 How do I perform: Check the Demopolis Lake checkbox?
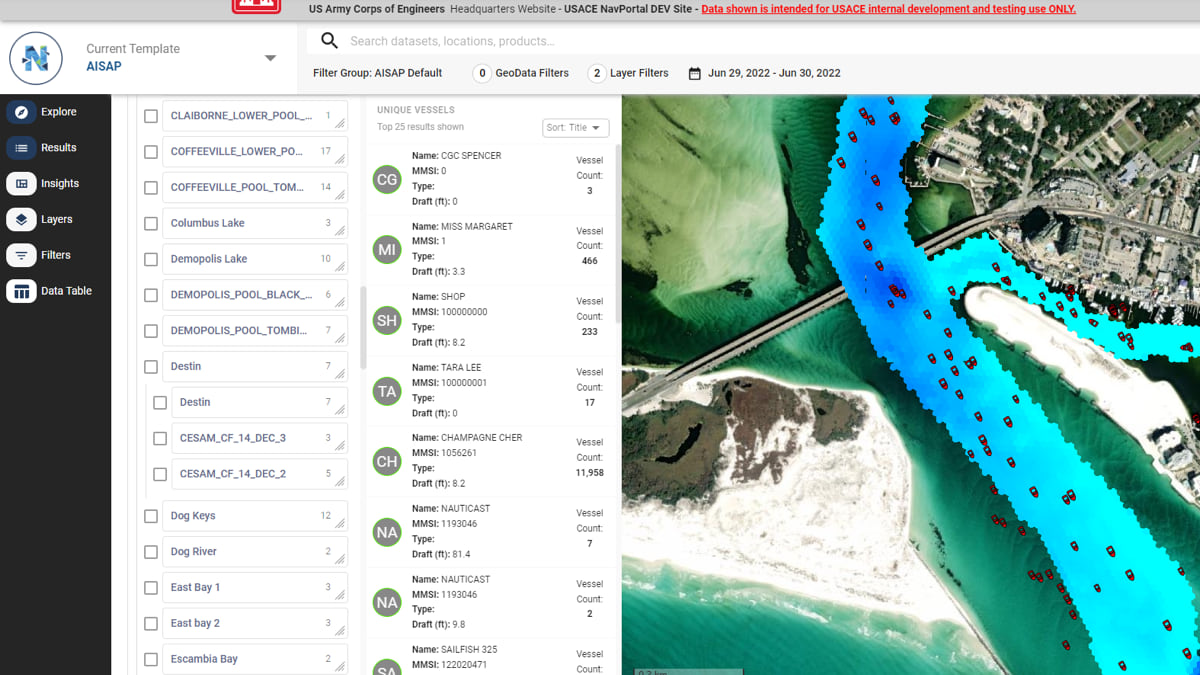pos(151,259)
